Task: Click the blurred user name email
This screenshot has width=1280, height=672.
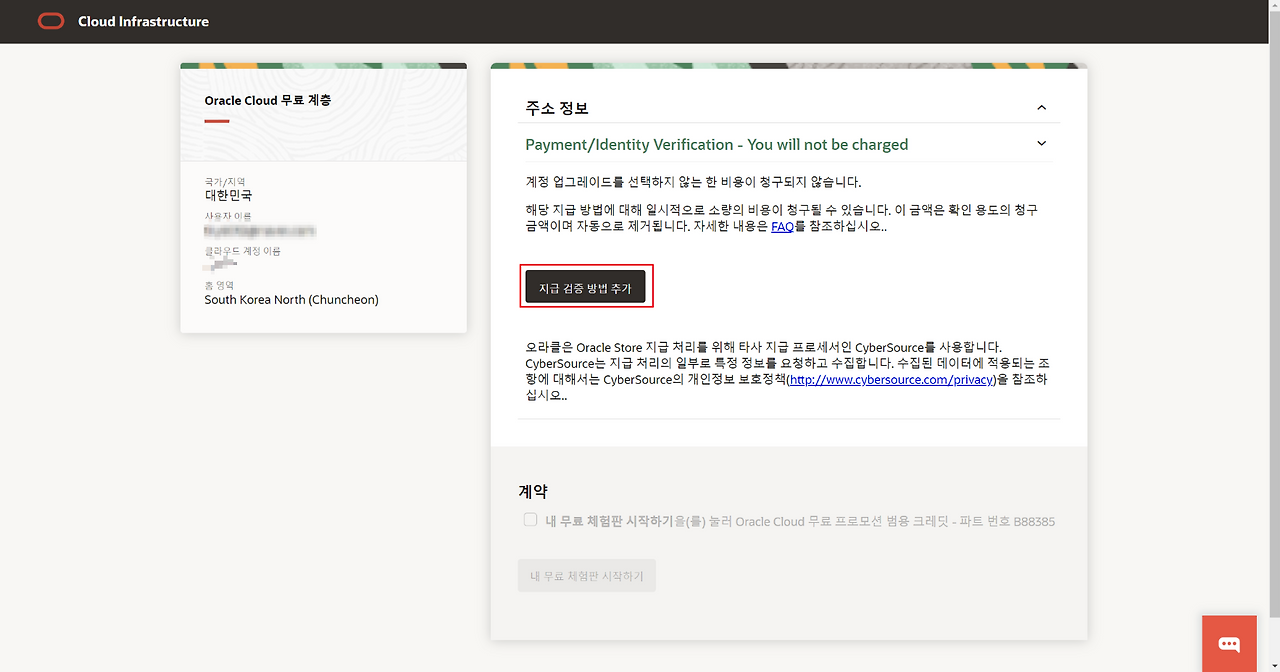Action: click(x=260, y=231)
